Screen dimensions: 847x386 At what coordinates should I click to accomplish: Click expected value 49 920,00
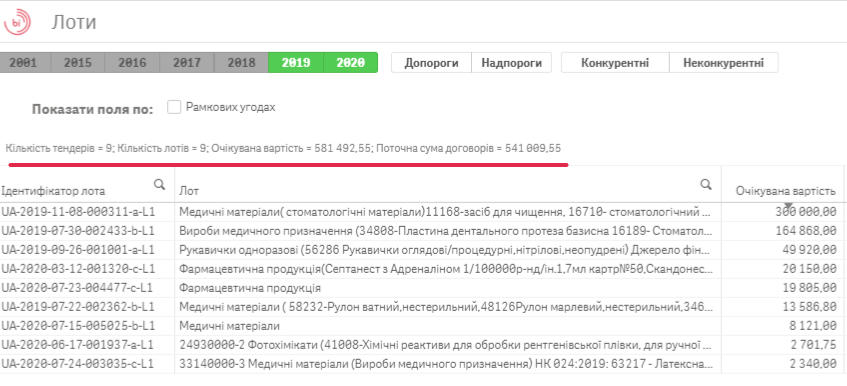coord(809,250)
